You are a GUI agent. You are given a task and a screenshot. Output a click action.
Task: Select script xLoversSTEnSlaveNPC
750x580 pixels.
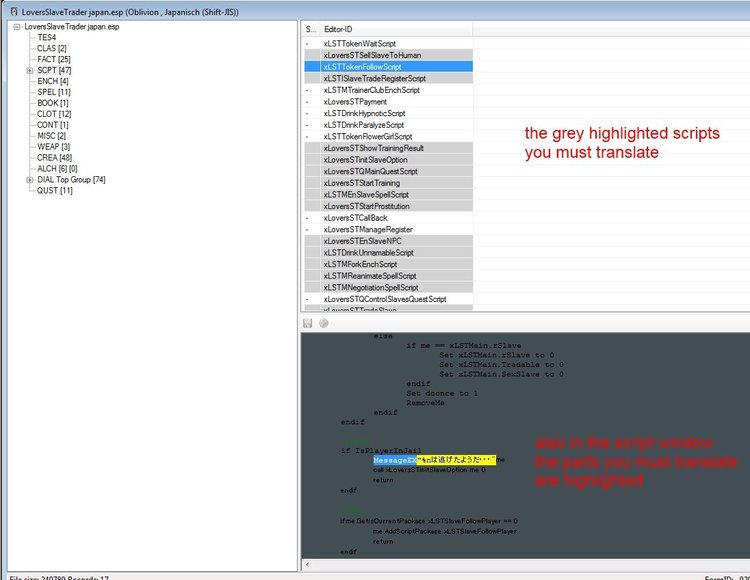click(x=388, y=241)
